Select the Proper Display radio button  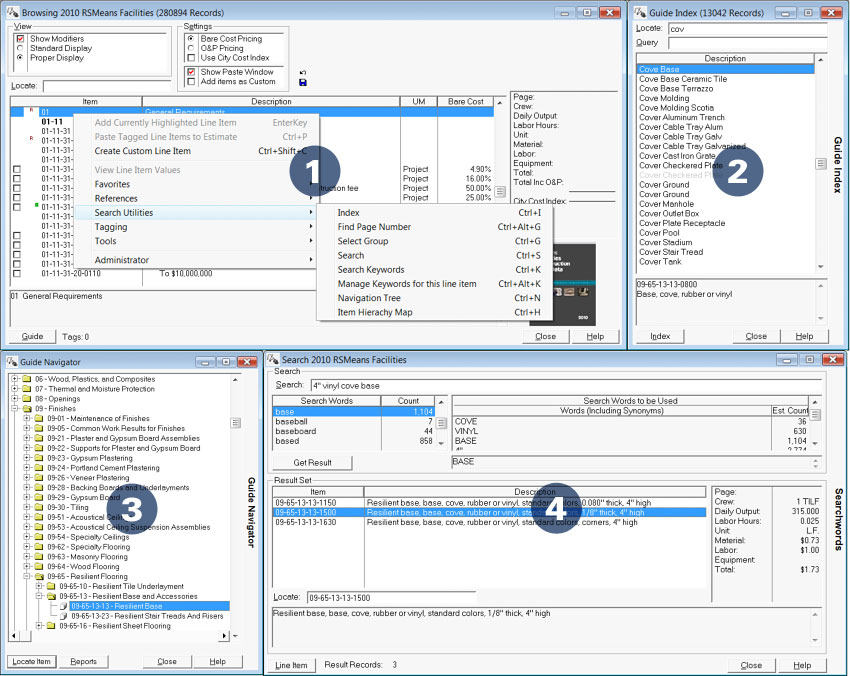click(21, 57)
